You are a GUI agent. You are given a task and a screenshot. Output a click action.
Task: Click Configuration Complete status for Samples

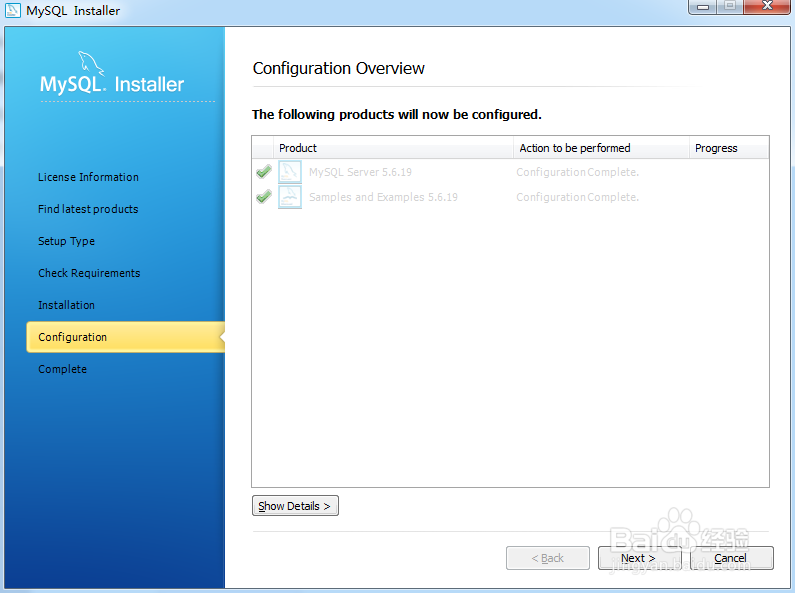click(x=577, y=197)
